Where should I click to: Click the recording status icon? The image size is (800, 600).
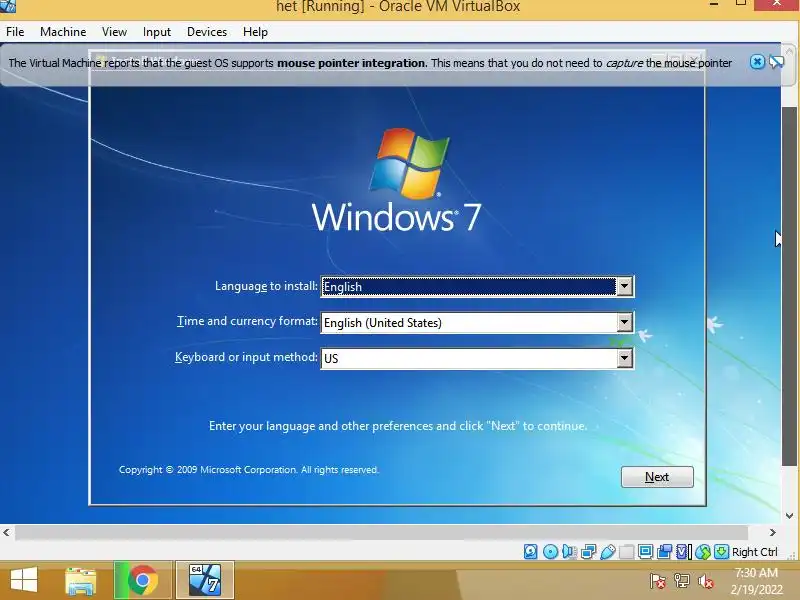(x=664, y=552)
